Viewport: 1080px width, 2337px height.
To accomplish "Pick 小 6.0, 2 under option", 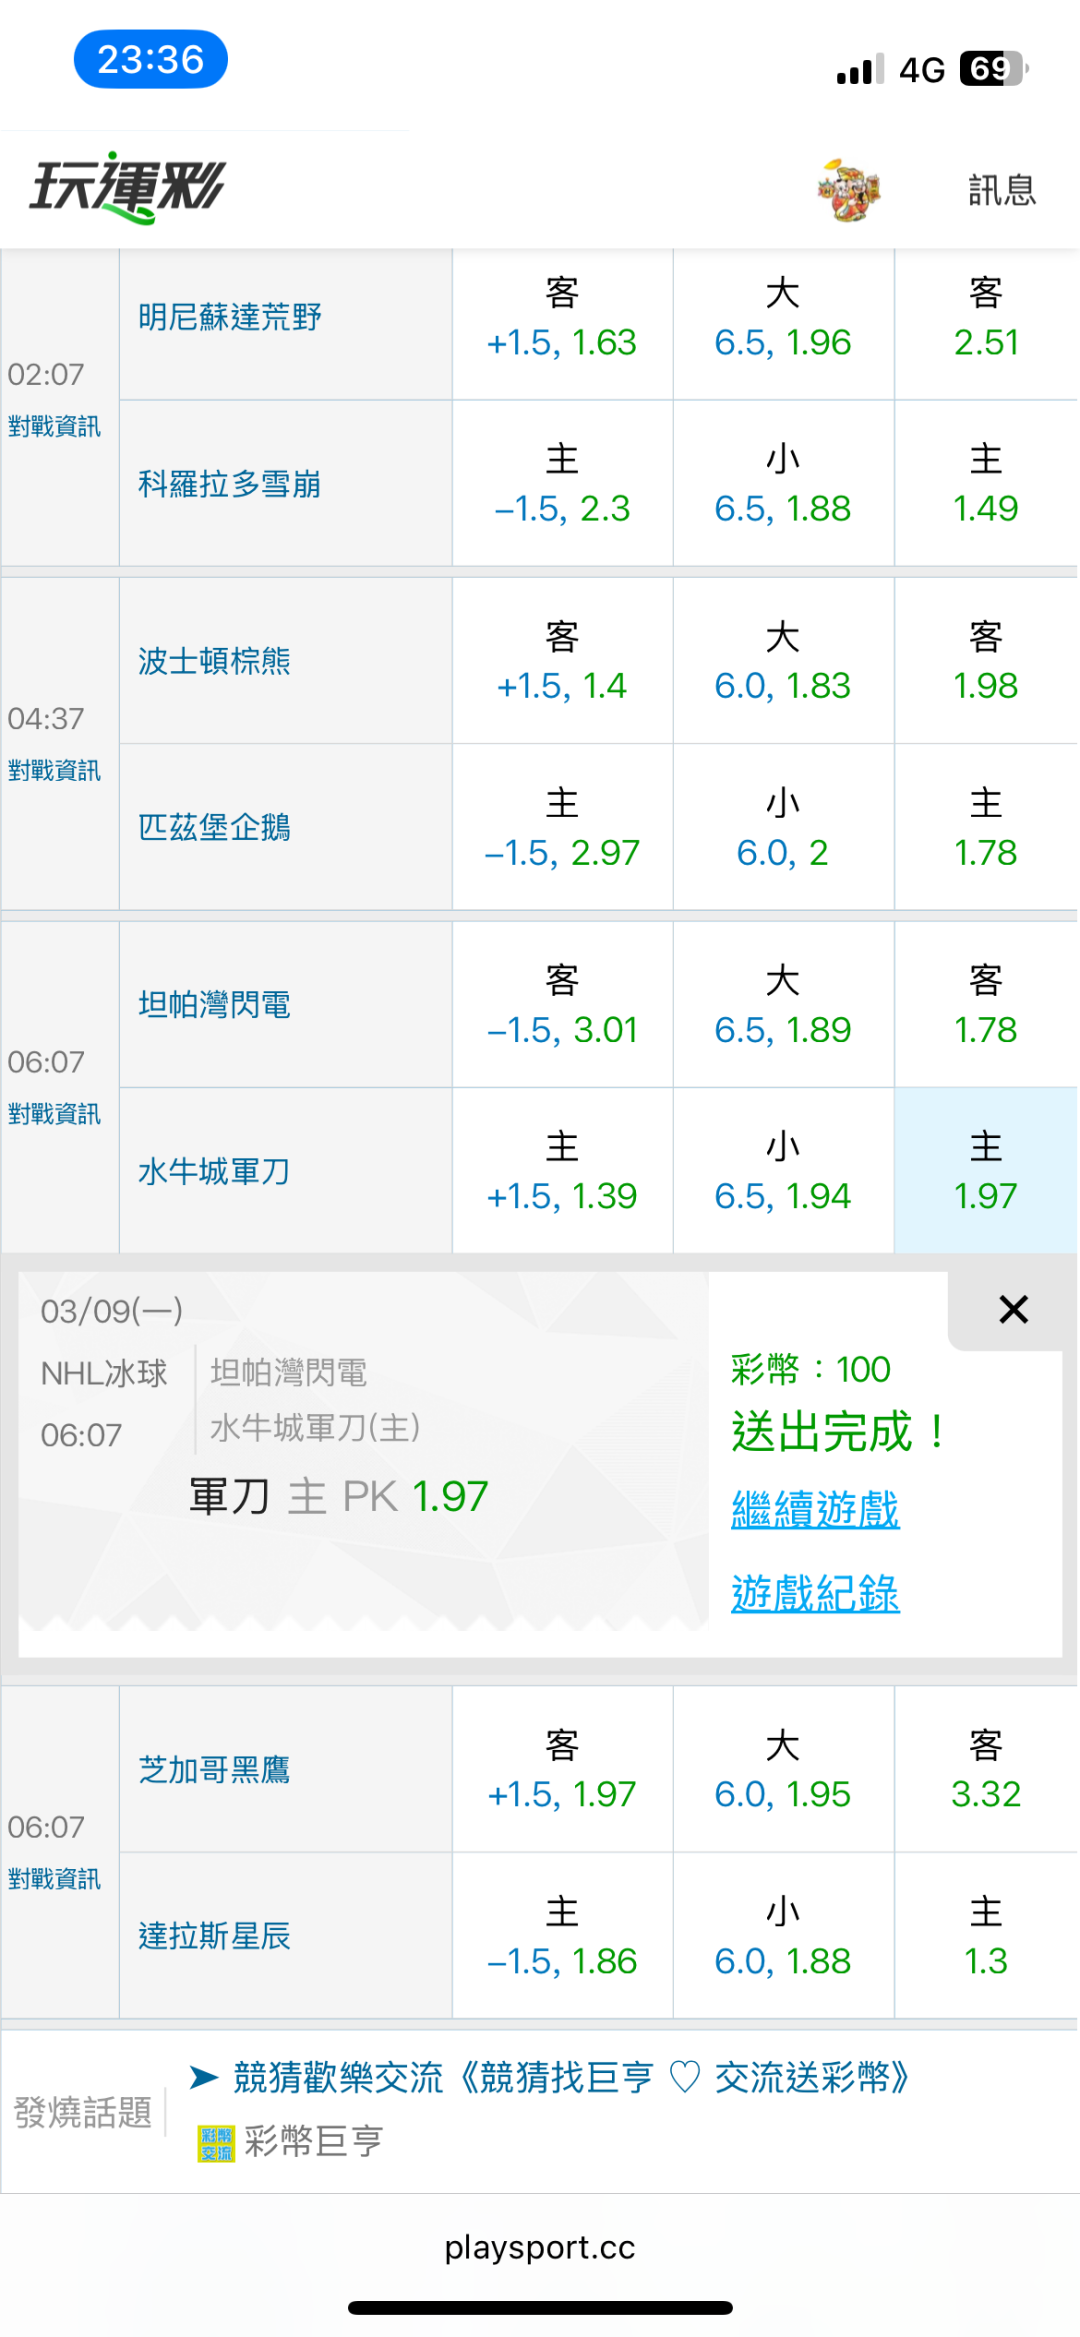I will pos(783,828).
